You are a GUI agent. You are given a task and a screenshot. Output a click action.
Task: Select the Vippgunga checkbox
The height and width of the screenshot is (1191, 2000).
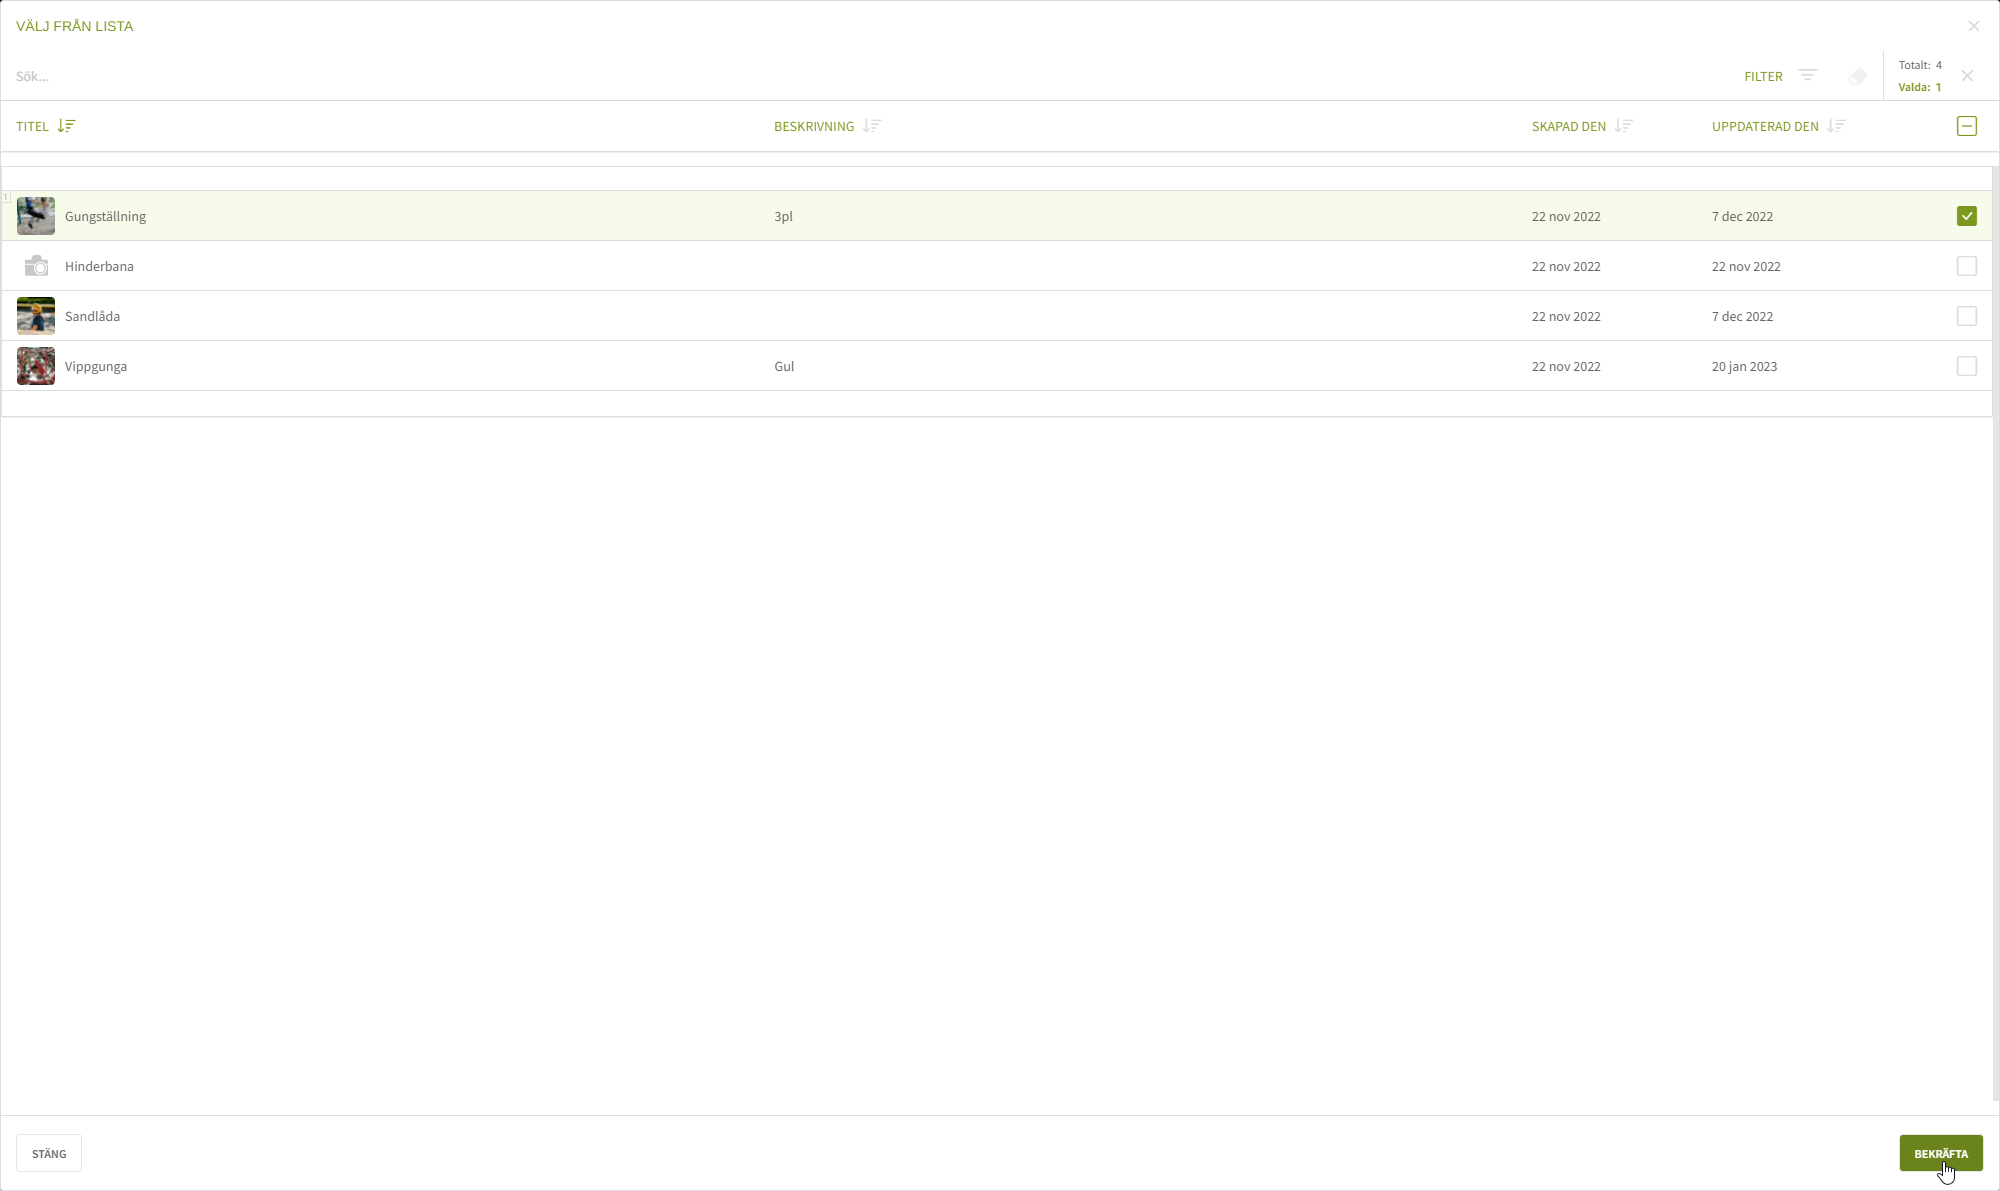1966,366
